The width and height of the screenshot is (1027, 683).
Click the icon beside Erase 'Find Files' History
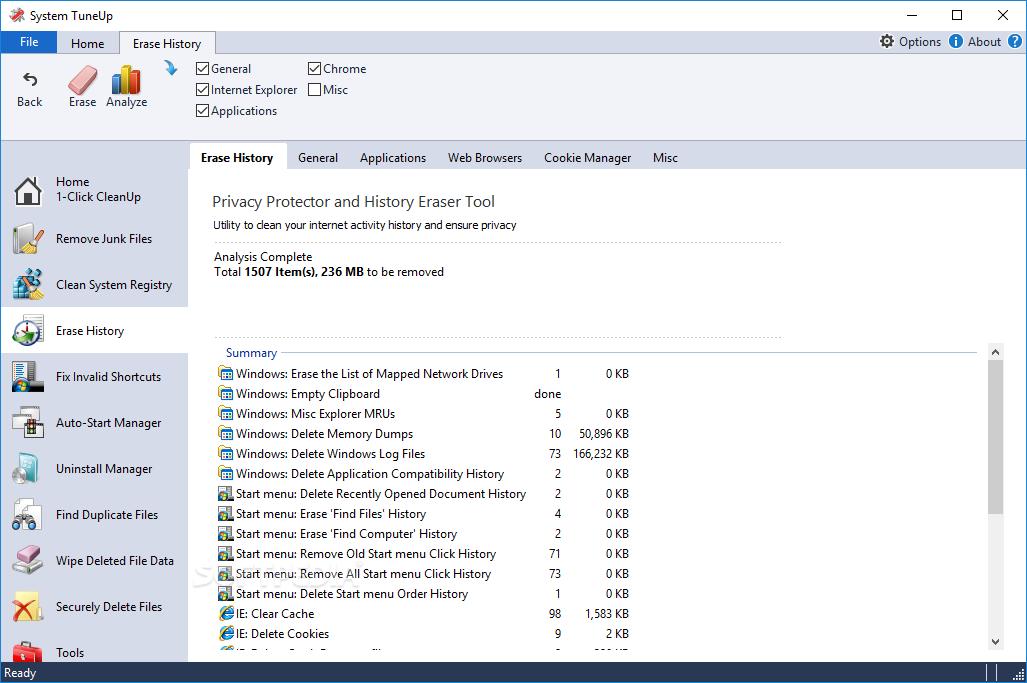pyautogui.click(x=225, y=513)
